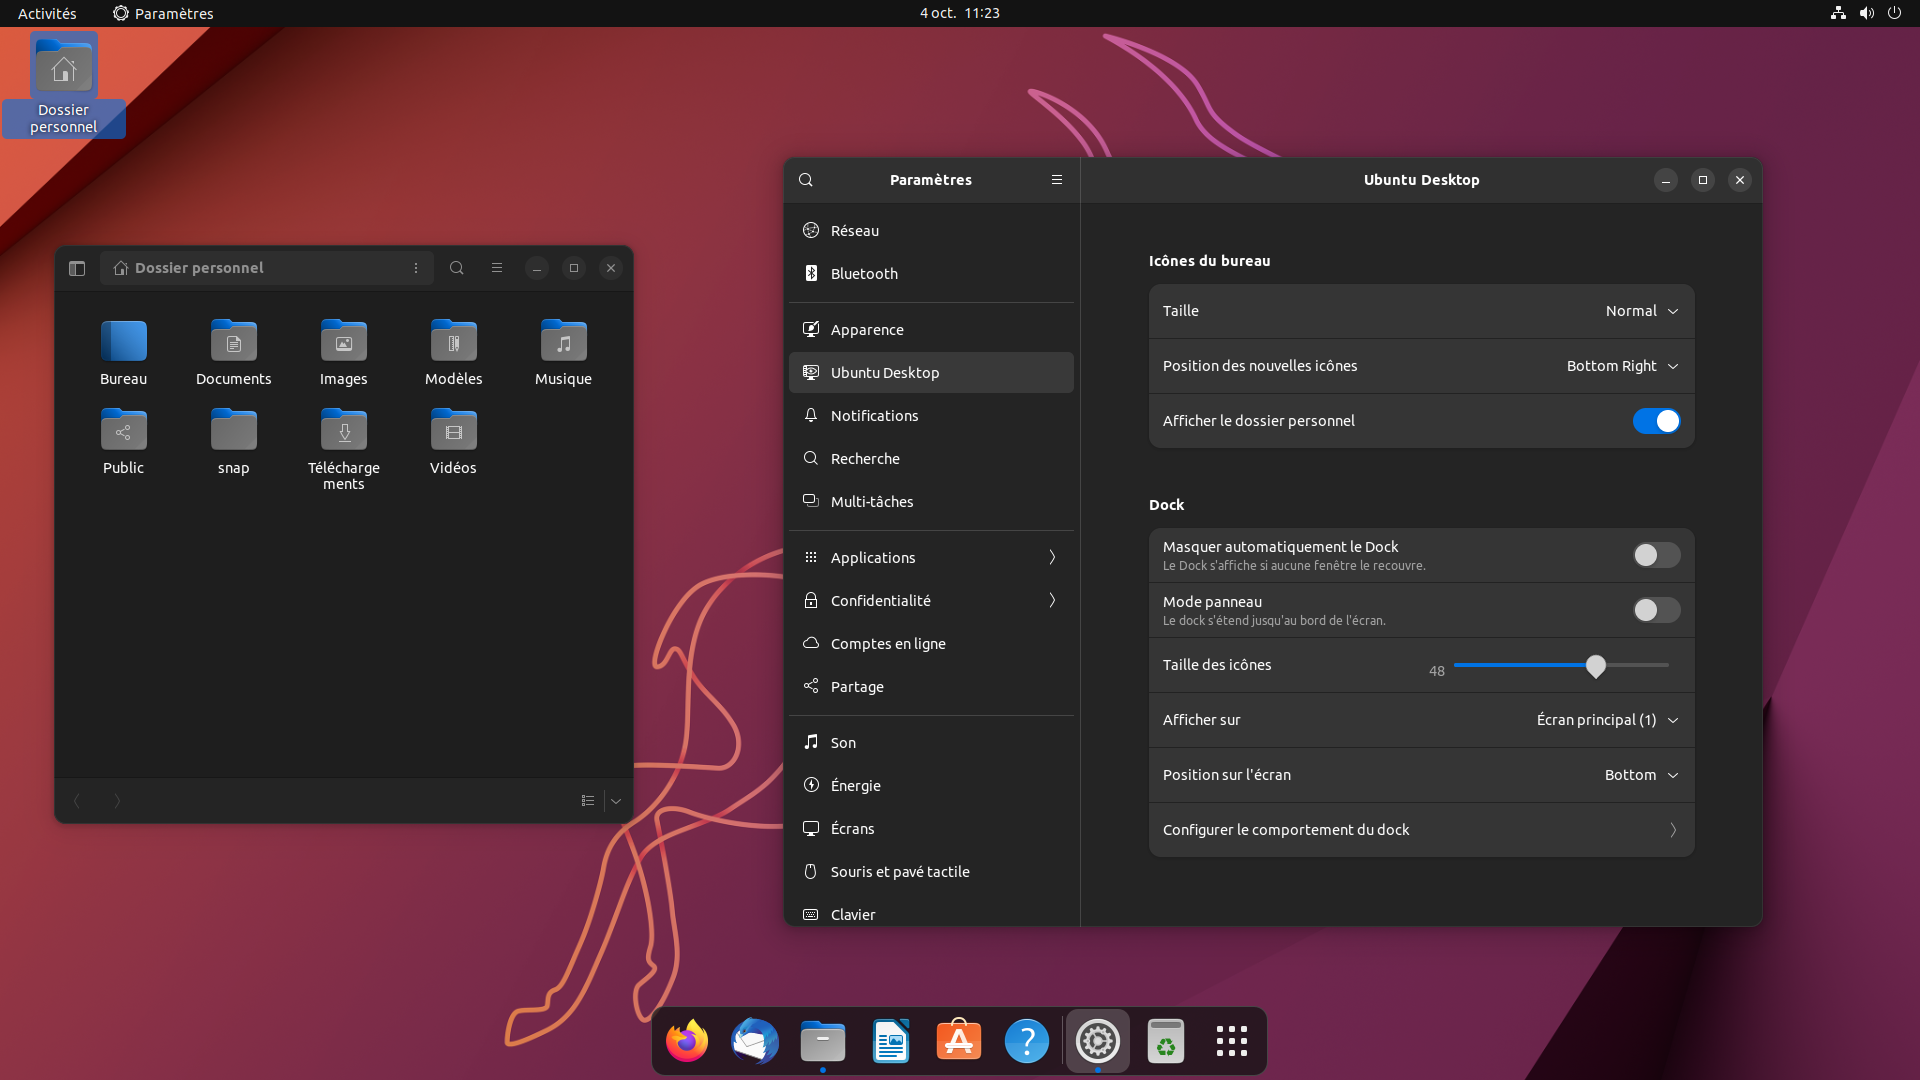Launch Firefox from the dock
The width and height of the screenshot is (1920, 1080).
[686, 1040]
